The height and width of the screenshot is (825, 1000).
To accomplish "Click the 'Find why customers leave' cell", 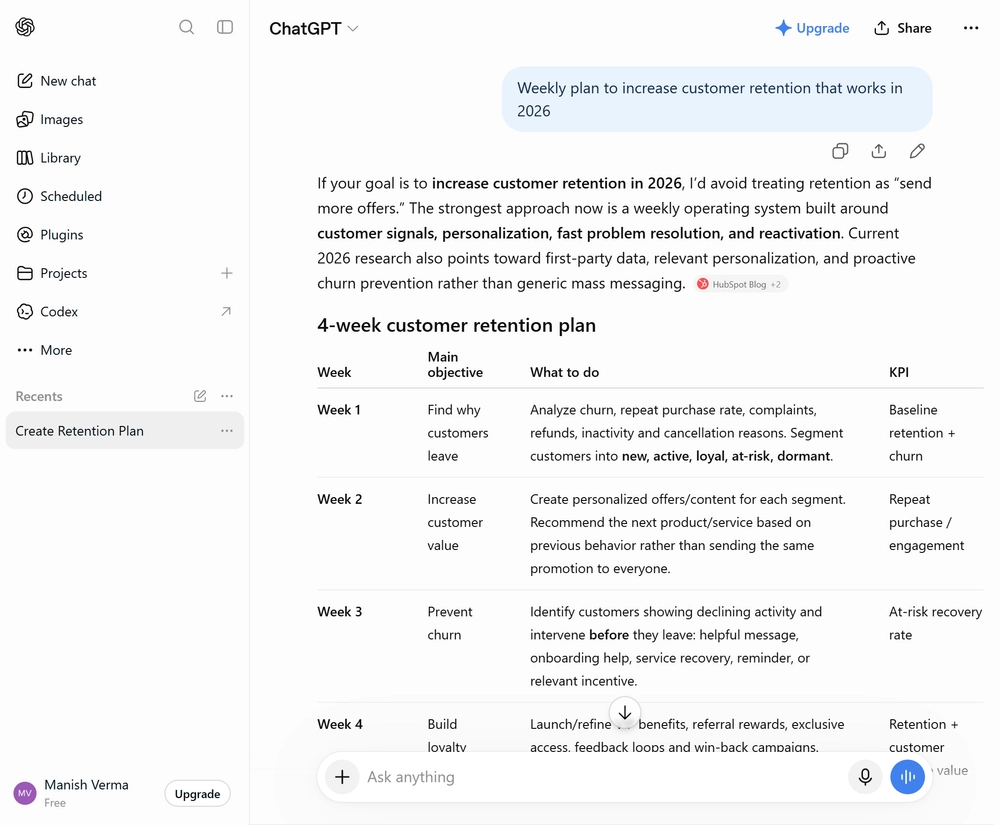I will 457,433.
